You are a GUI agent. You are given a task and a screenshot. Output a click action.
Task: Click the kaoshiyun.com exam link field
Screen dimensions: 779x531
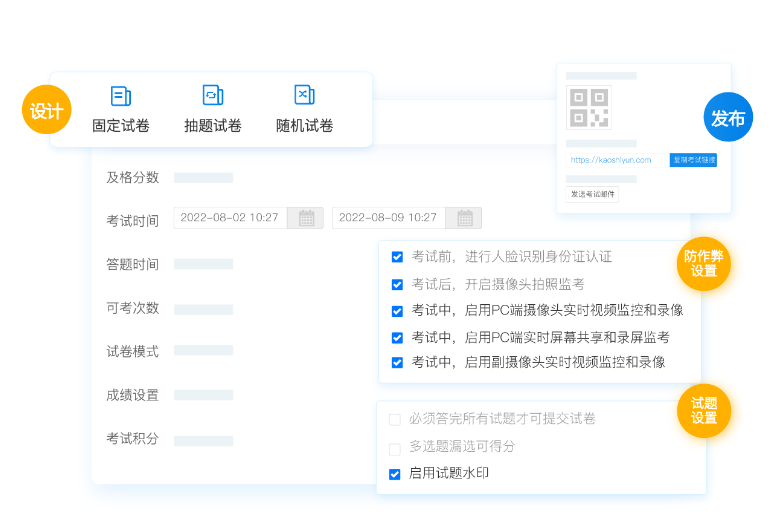pos(614,160)
